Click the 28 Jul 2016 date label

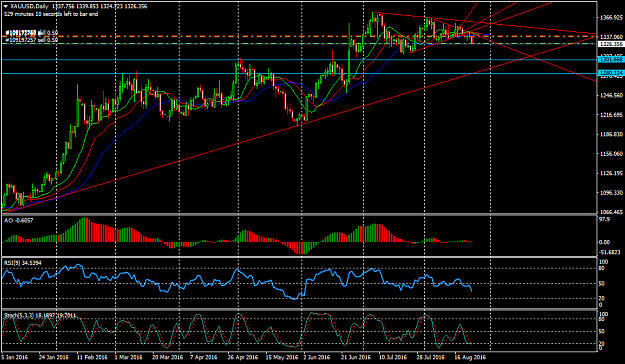pyautogui.click(x=431, y=357)
